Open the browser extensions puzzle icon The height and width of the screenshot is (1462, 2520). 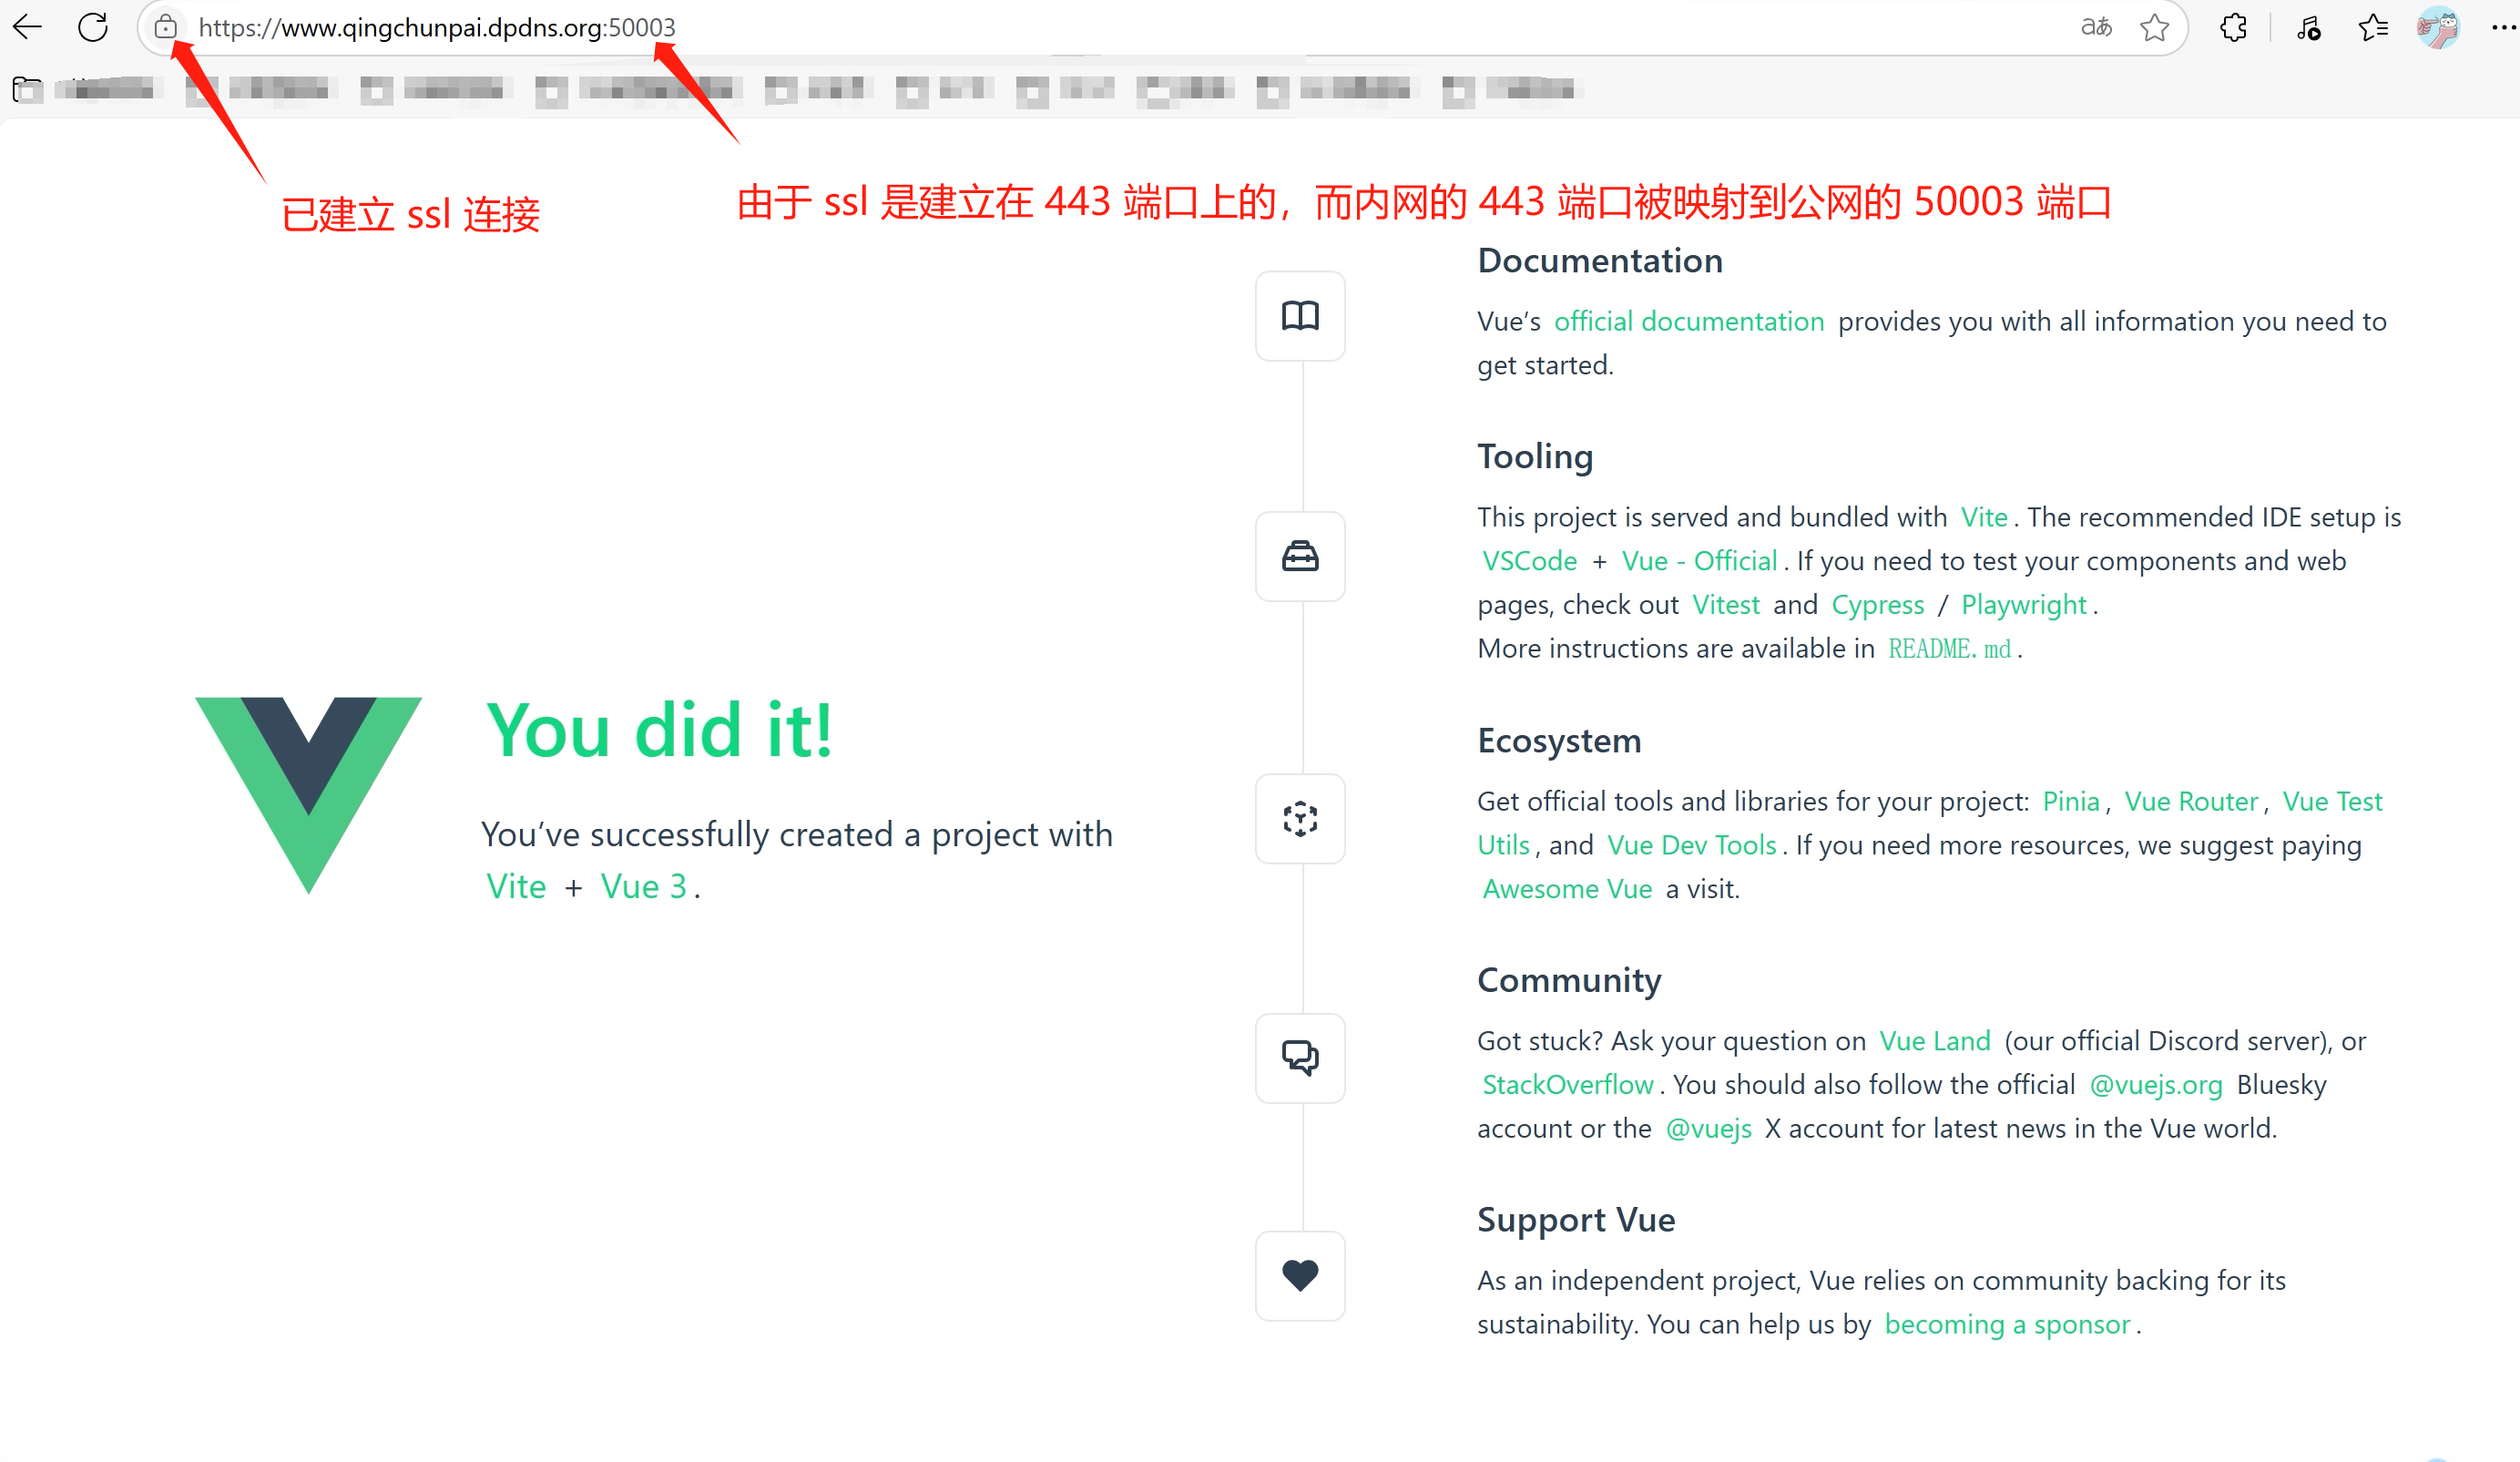point(2233,27)
